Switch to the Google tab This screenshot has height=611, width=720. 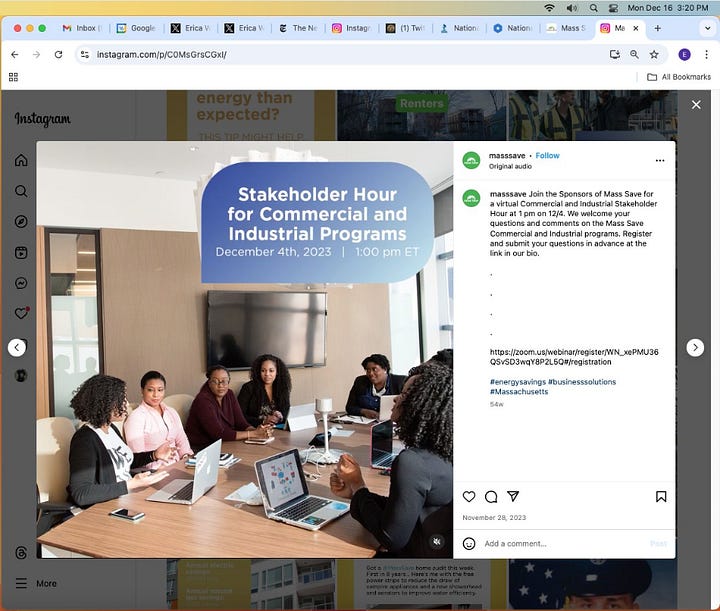pos(137,28)
